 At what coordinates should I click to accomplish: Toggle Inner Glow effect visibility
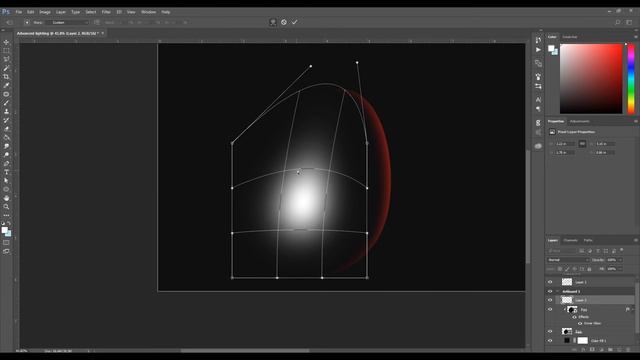coord(580,323)
